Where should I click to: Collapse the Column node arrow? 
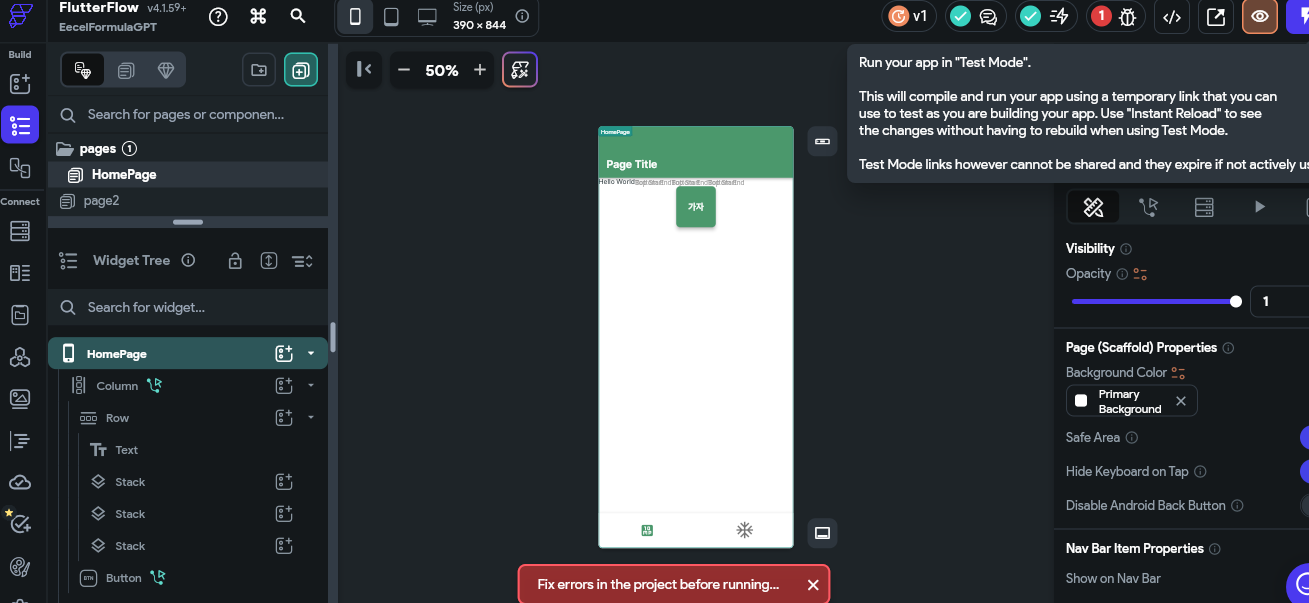tap(311, 385)
